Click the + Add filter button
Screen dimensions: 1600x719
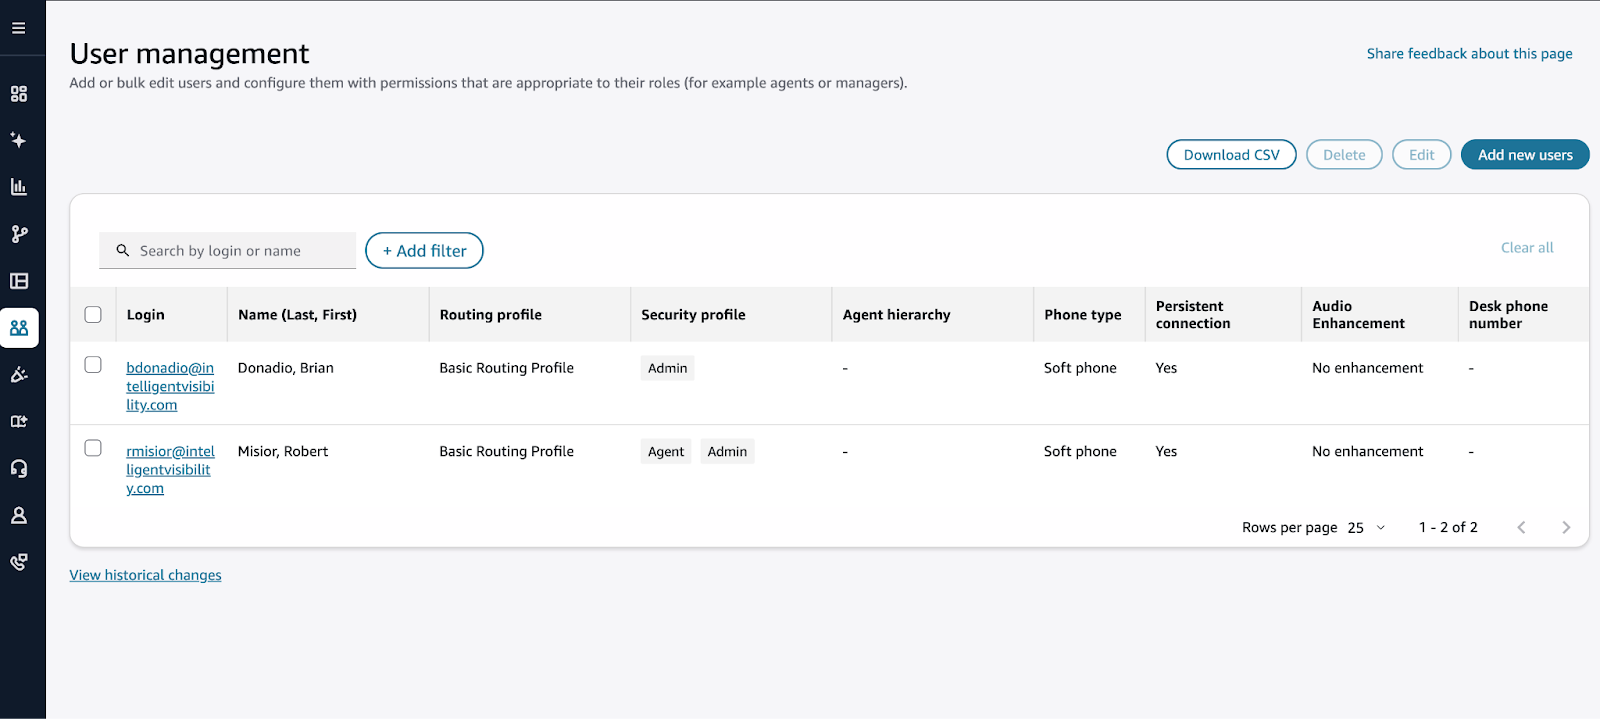[x=424, y=251]
